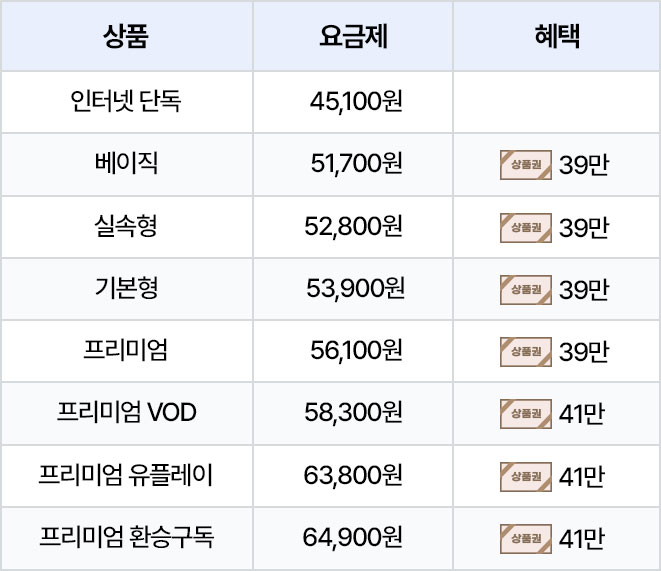Viewport: 661px width, 571px height.
Task: Select the 상품 column header
Action: tap(126, 36)
